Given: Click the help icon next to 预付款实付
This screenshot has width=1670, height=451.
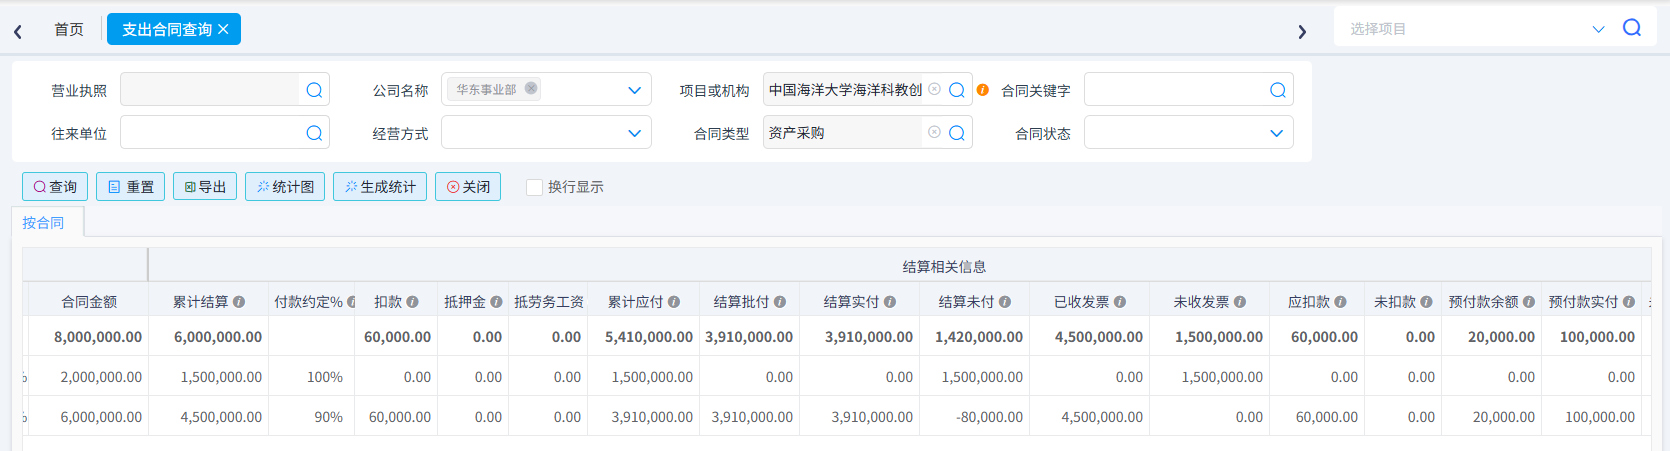Looking at the screenshot, I should (x=1629, y=302).
